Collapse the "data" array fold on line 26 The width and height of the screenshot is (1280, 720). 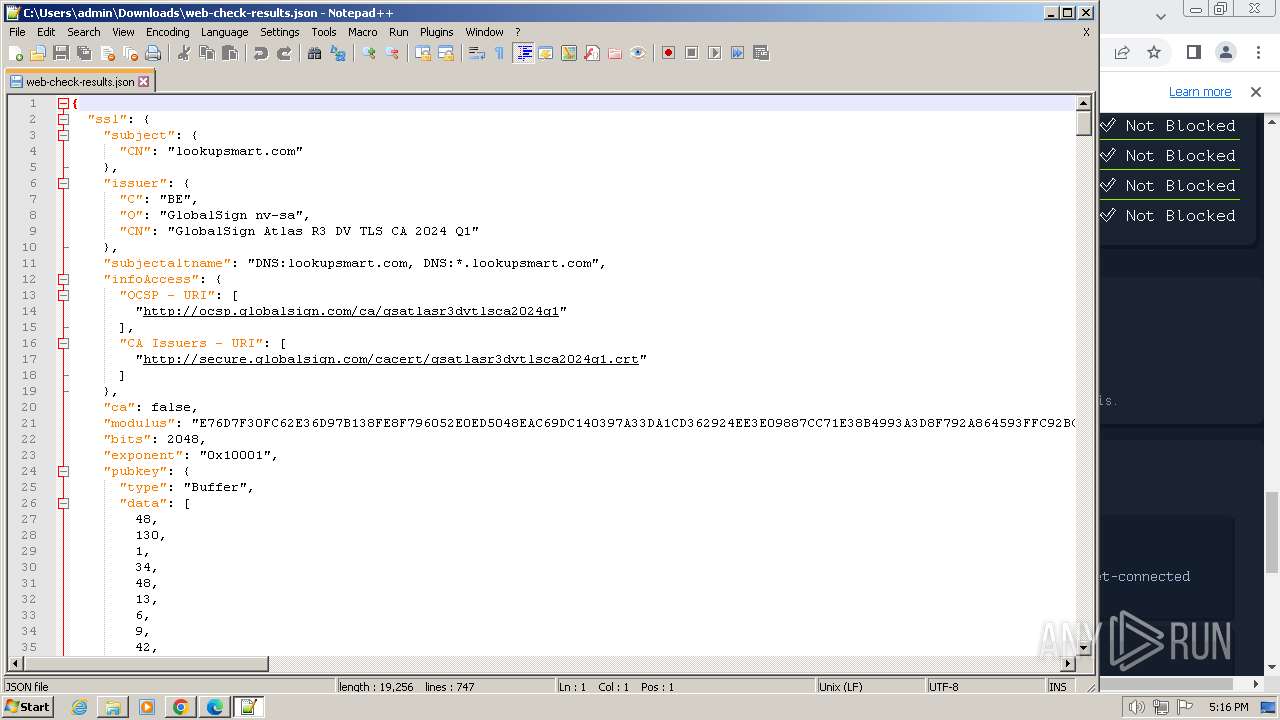pos(63,503)
